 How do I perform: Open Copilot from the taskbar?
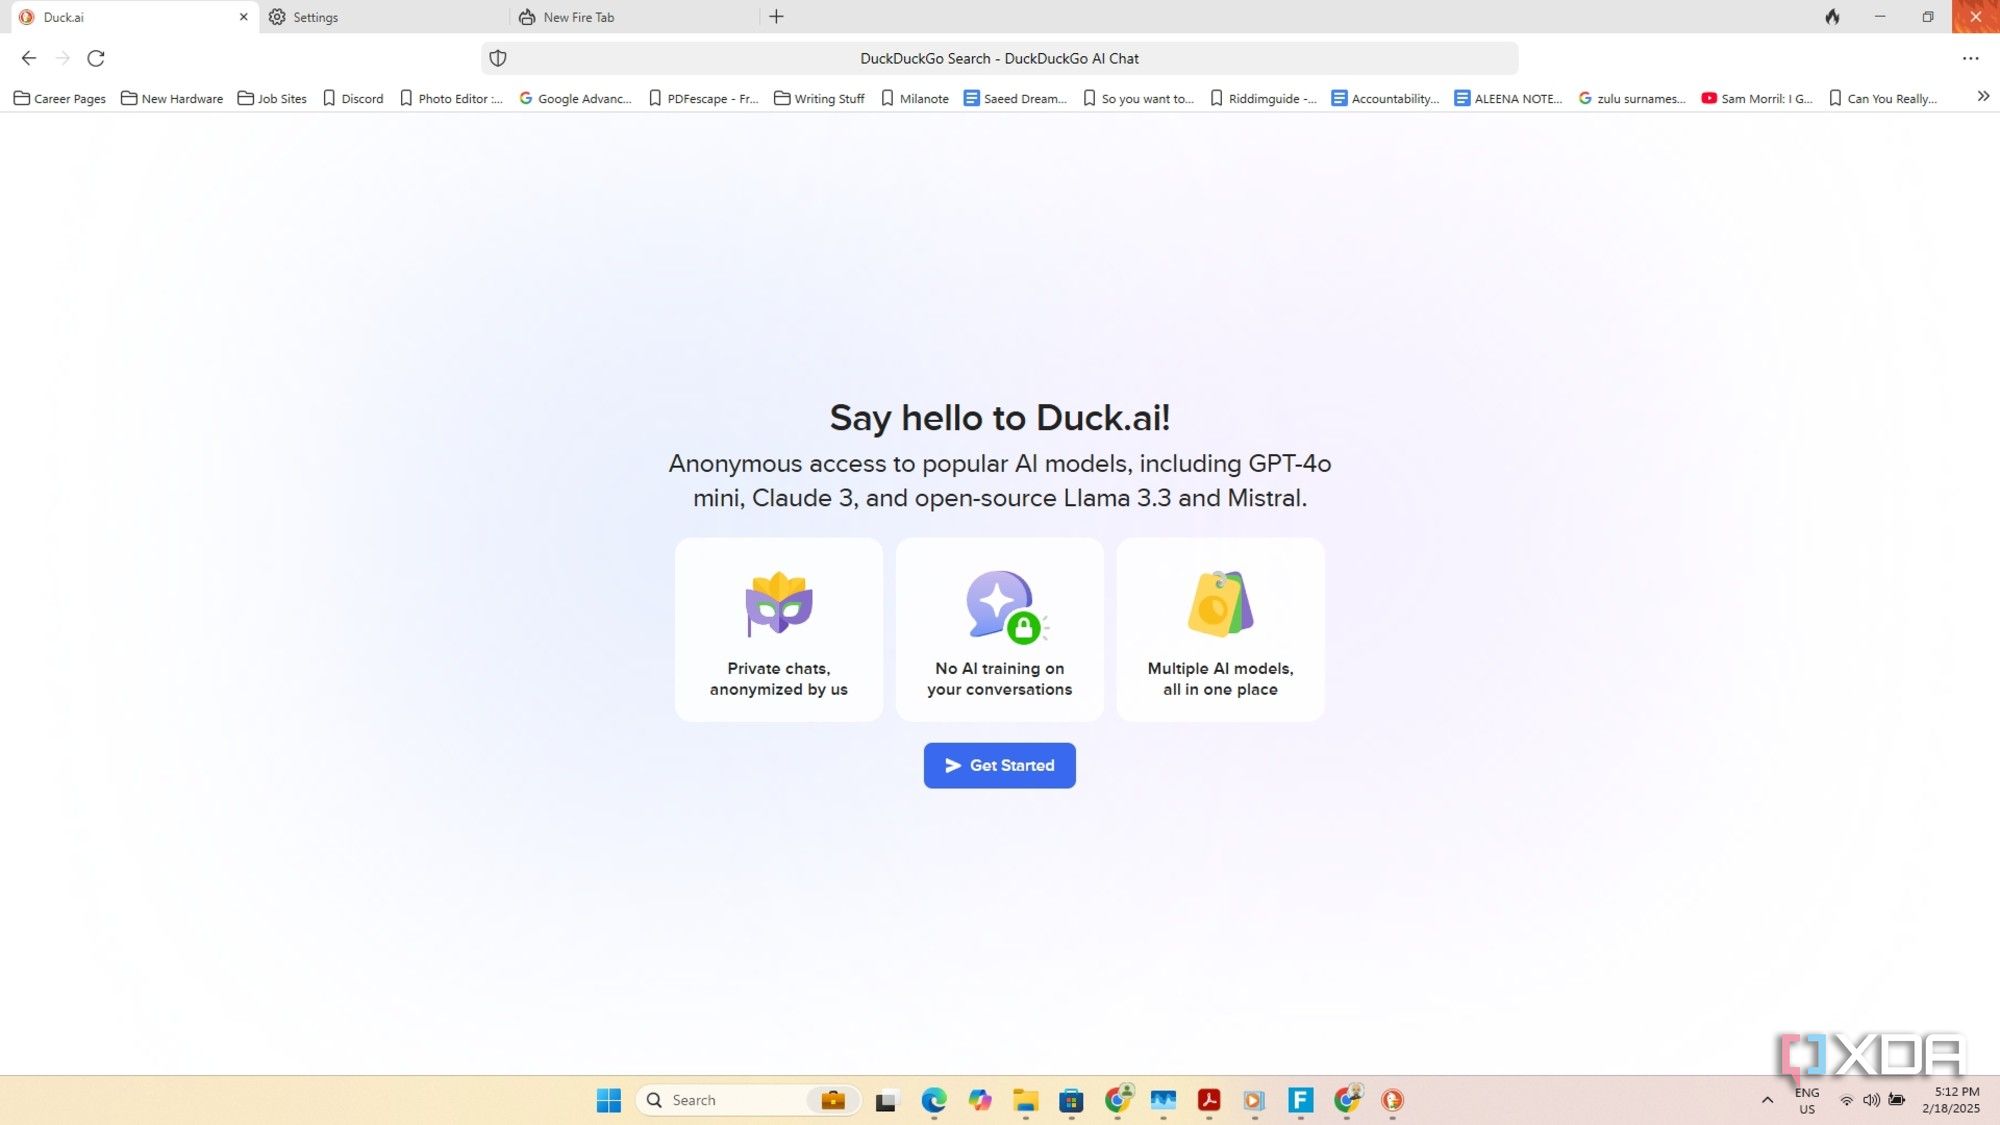(980, 1100)
